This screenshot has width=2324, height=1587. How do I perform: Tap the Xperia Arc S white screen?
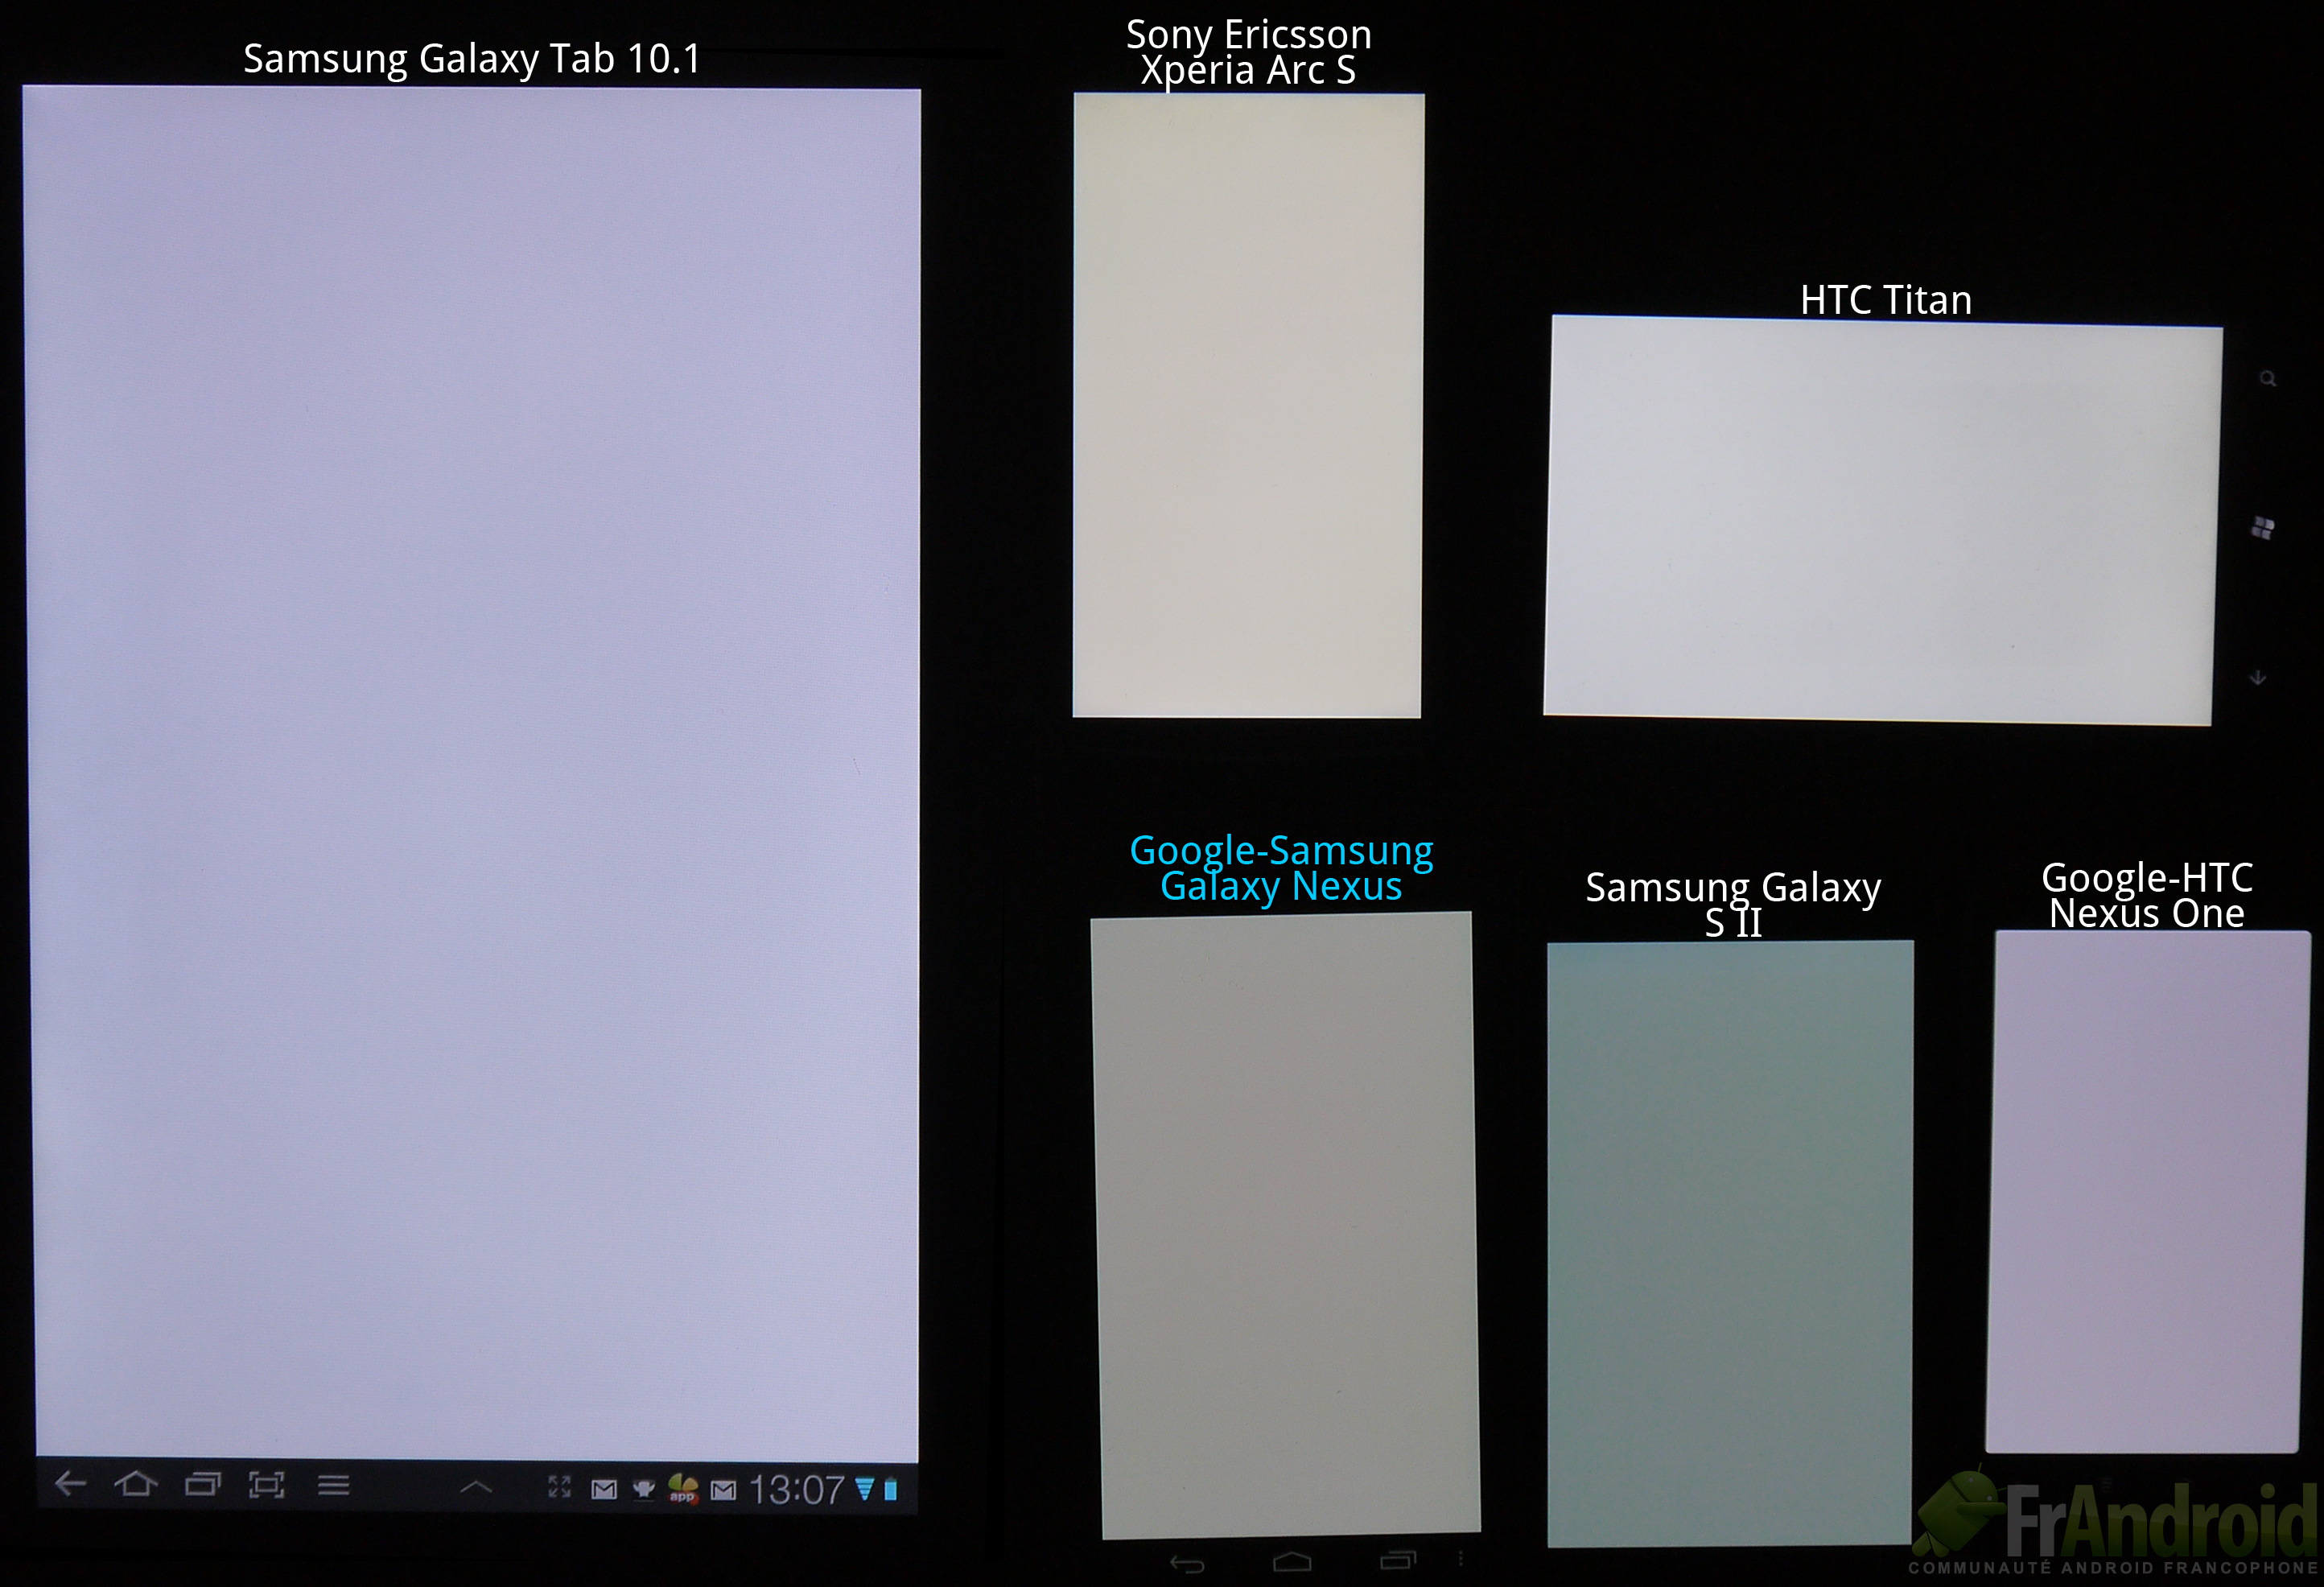tap(1248, 405)
